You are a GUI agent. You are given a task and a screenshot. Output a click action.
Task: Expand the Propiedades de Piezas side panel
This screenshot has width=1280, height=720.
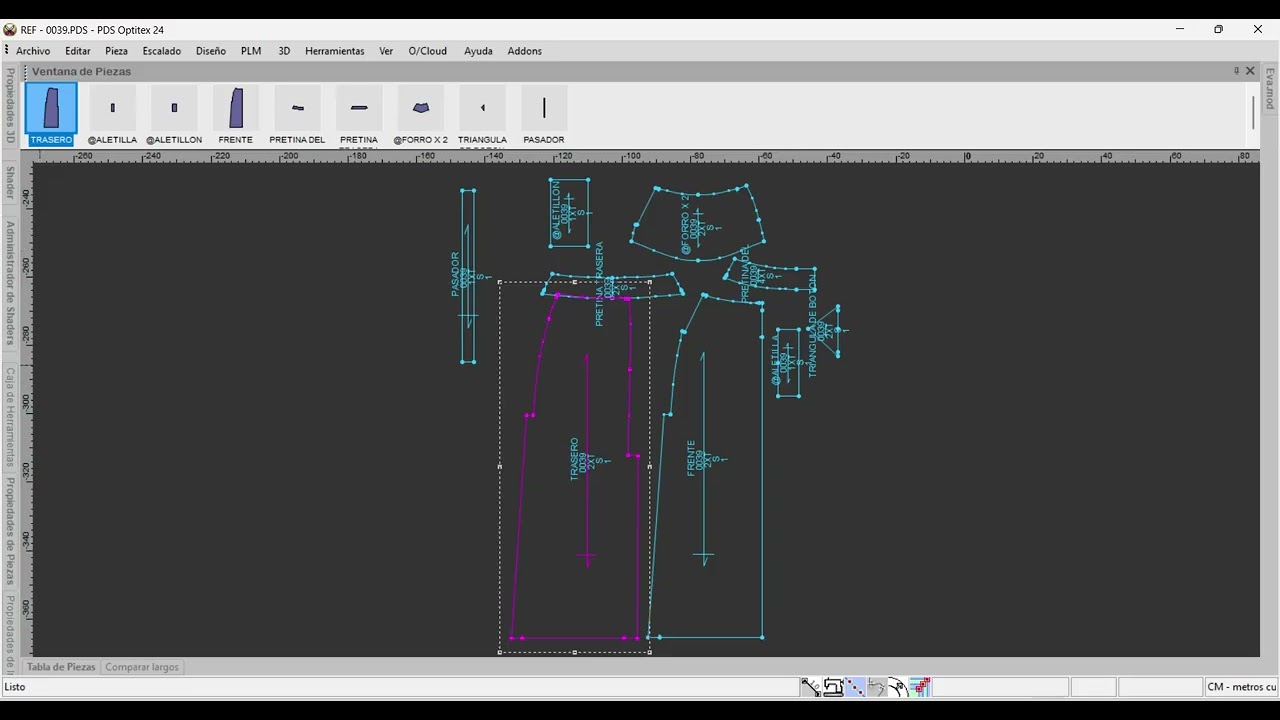pos(10,531)
